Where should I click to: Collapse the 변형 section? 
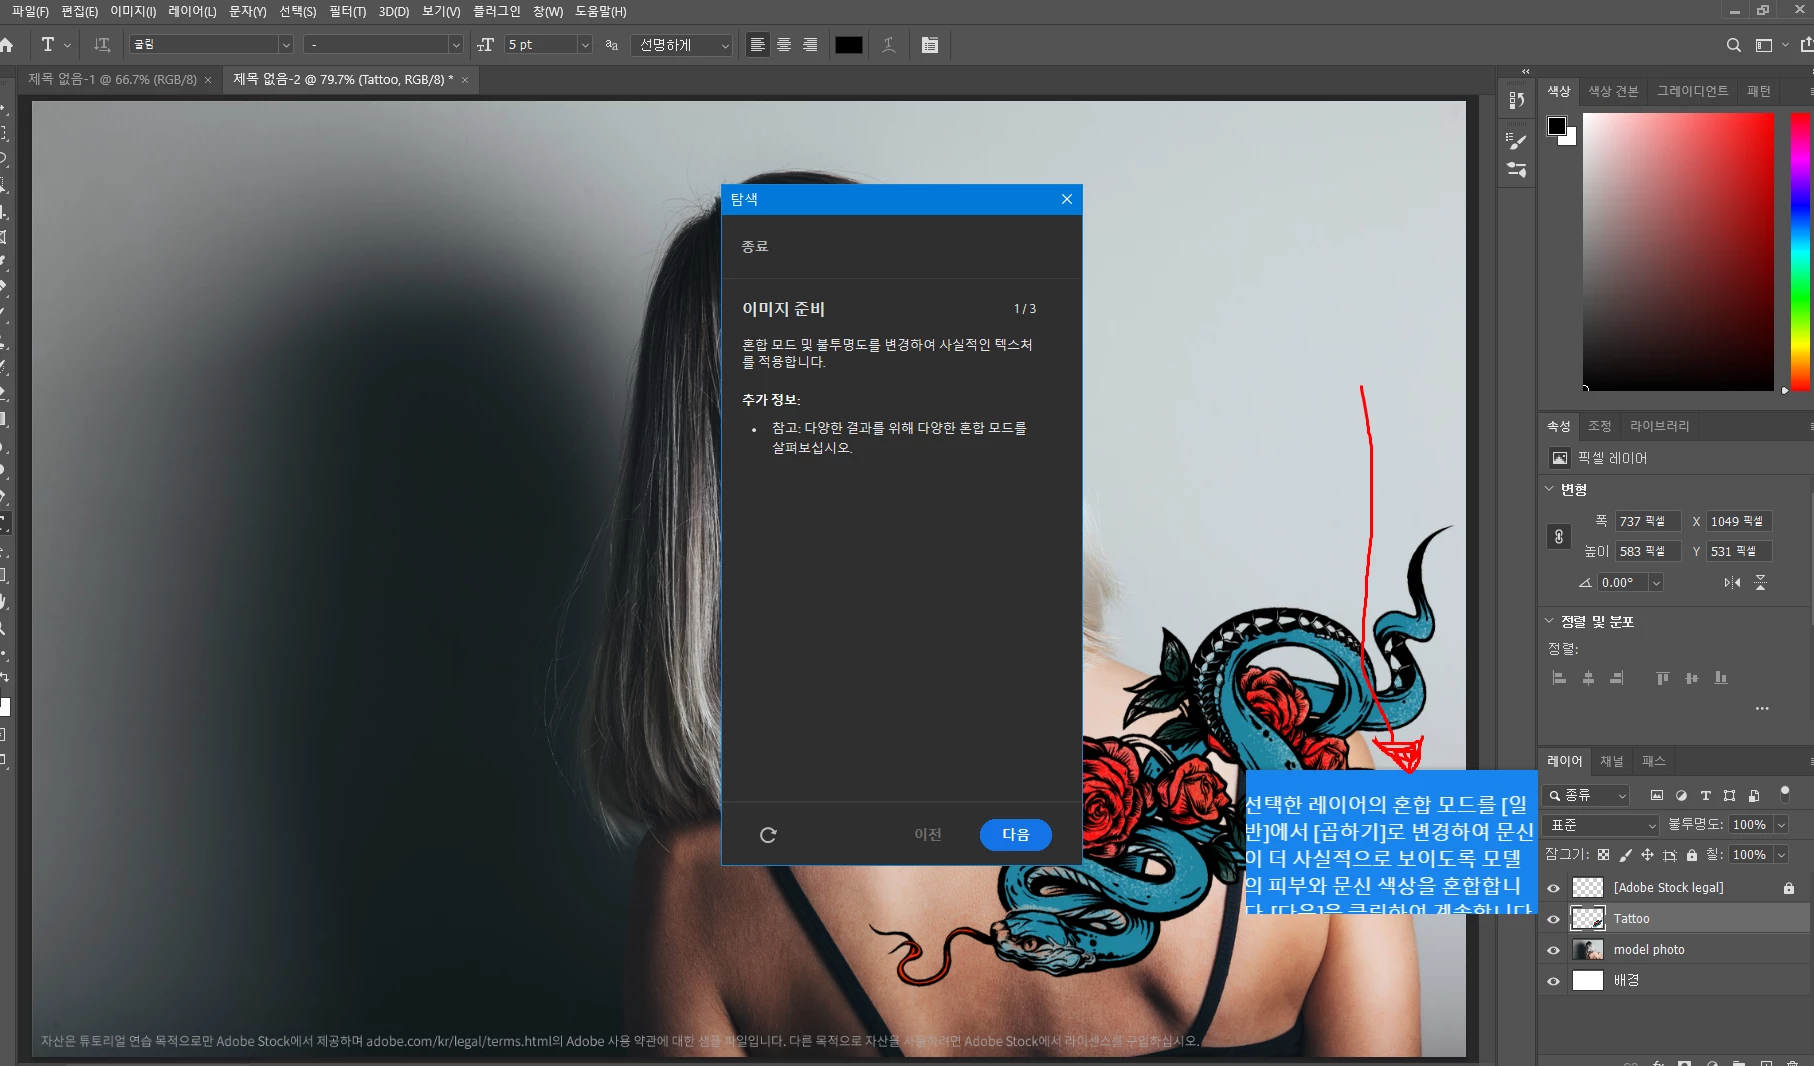coord(1549,489)
